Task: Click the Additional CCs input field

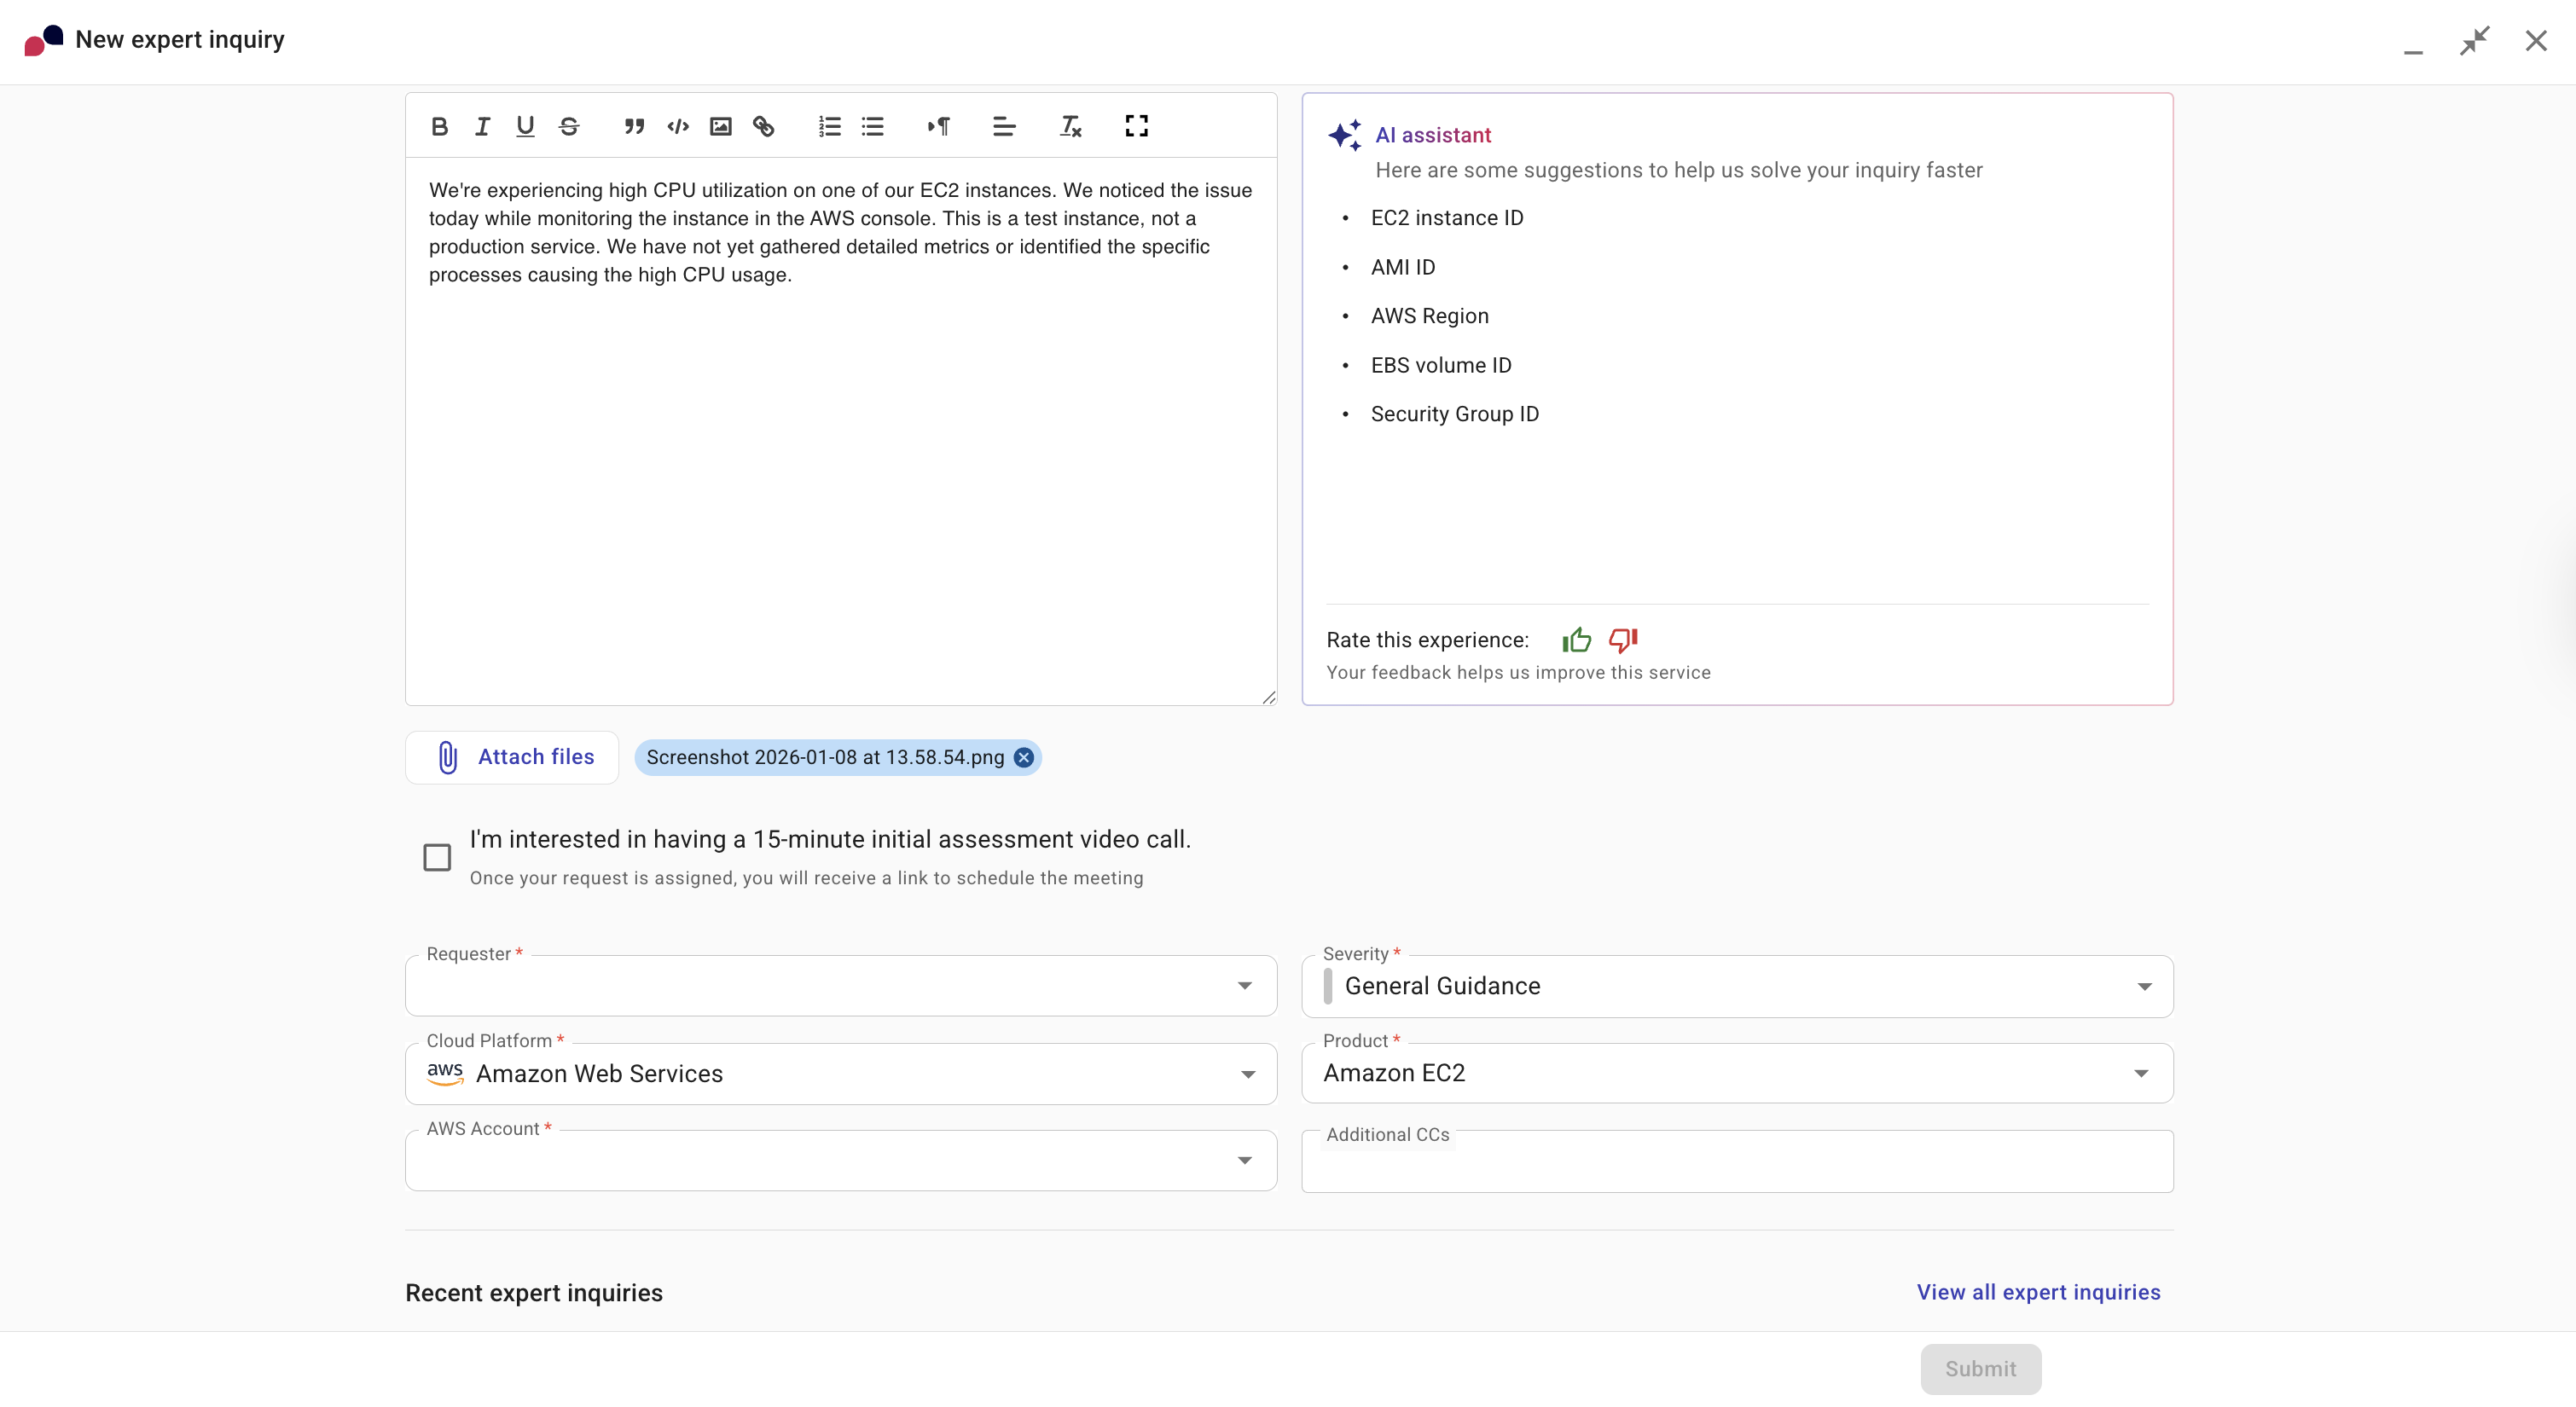Action: (x=1736, y=1165)
